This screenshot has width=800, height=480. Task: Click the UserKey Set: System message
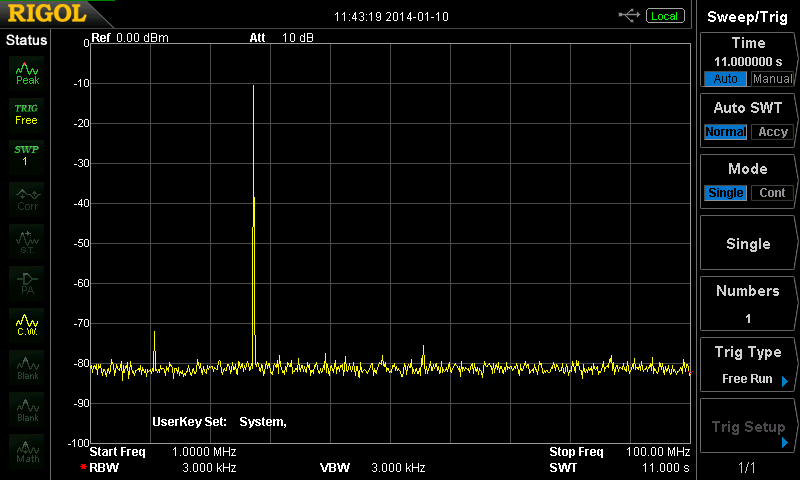[219, 422]
